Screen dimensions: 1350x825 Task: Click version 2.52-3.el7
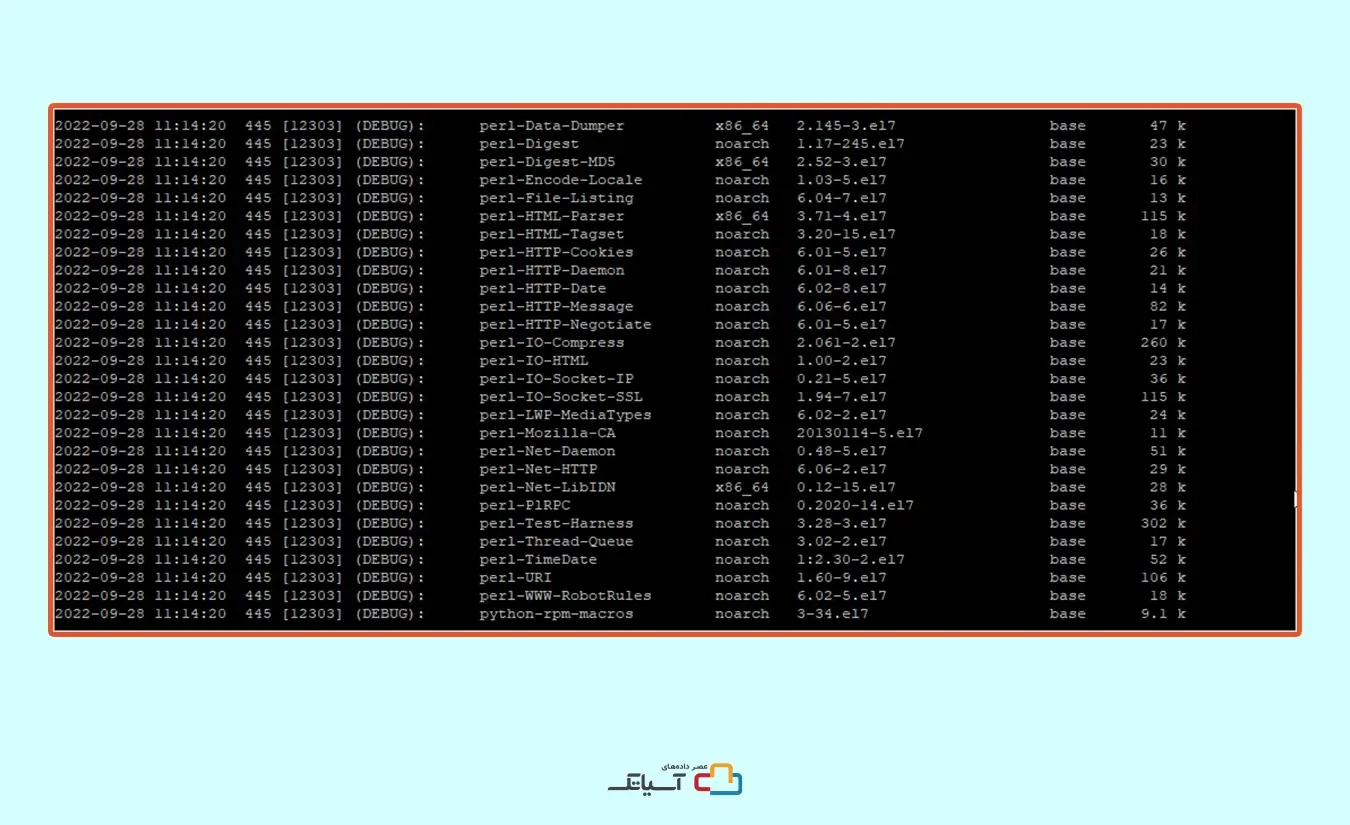point(842,162)
